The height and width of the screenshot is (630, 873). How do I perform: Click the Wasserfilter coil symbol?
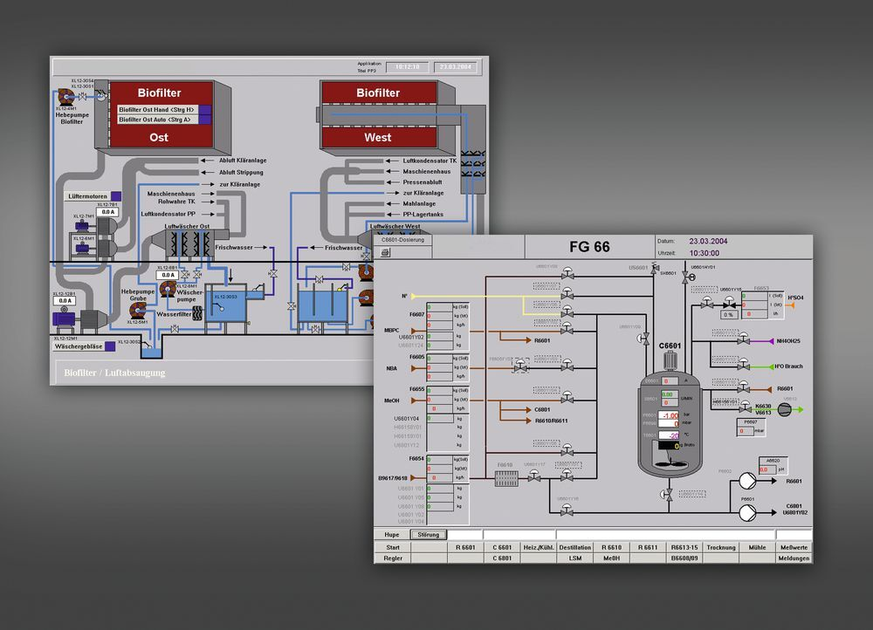tap(198, 313)
